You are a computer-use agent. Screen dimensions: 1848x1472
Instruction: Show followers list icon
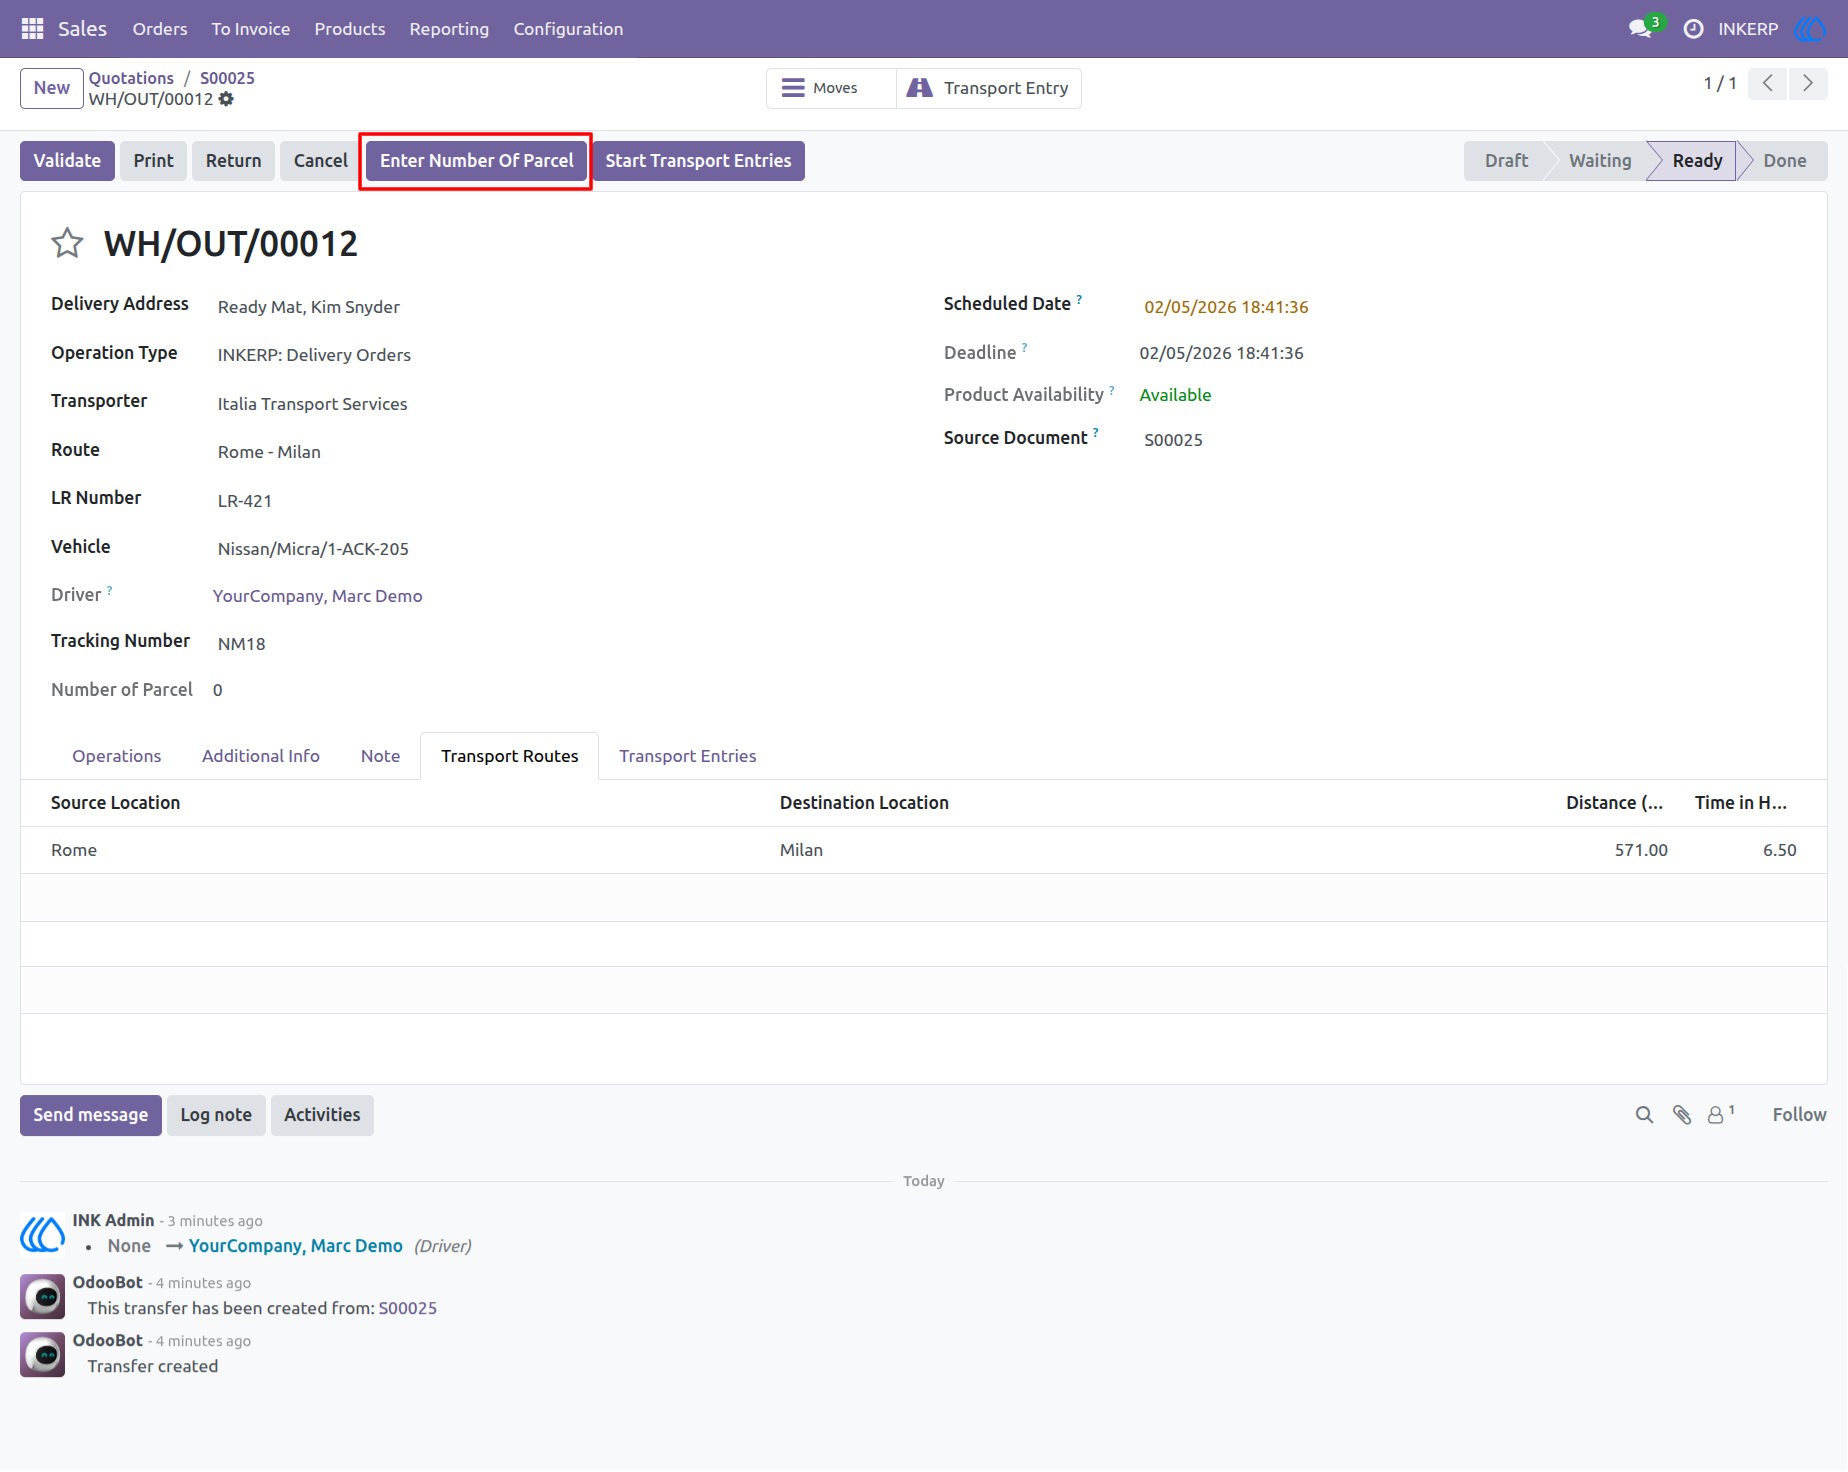point(1720,1114)
